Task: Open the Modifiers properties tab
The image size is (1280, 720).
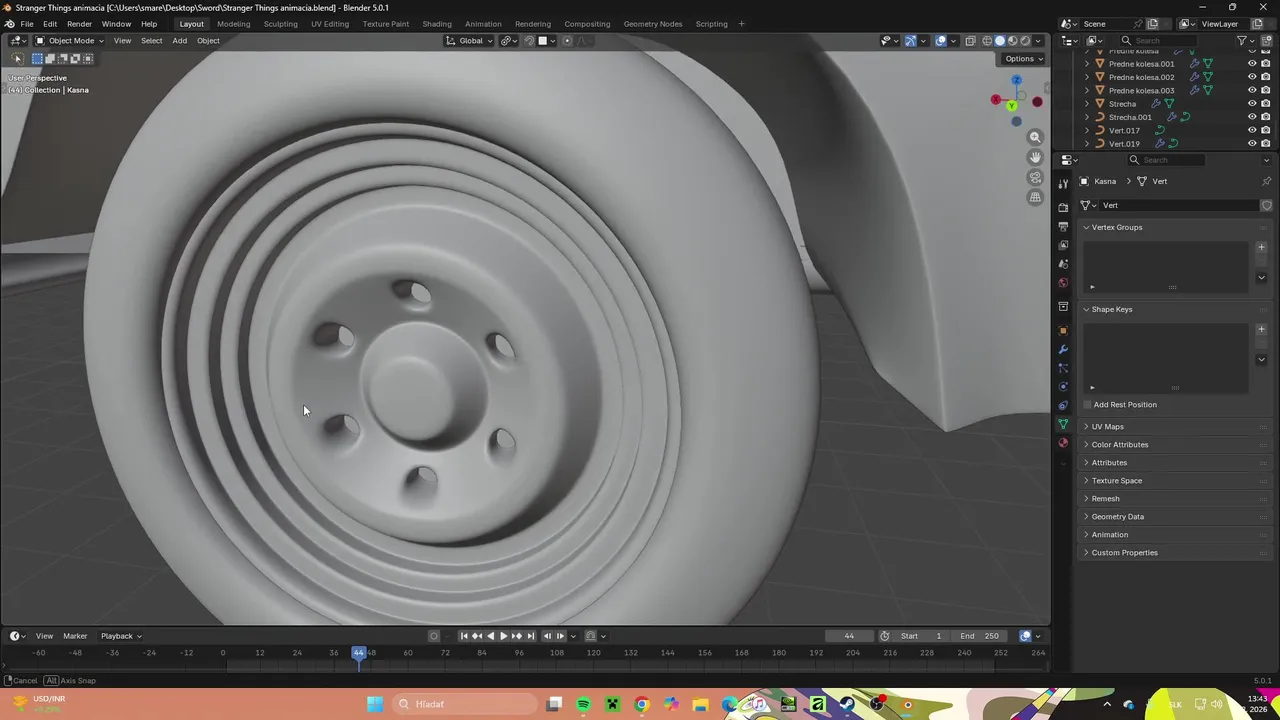Action: 1063,349
